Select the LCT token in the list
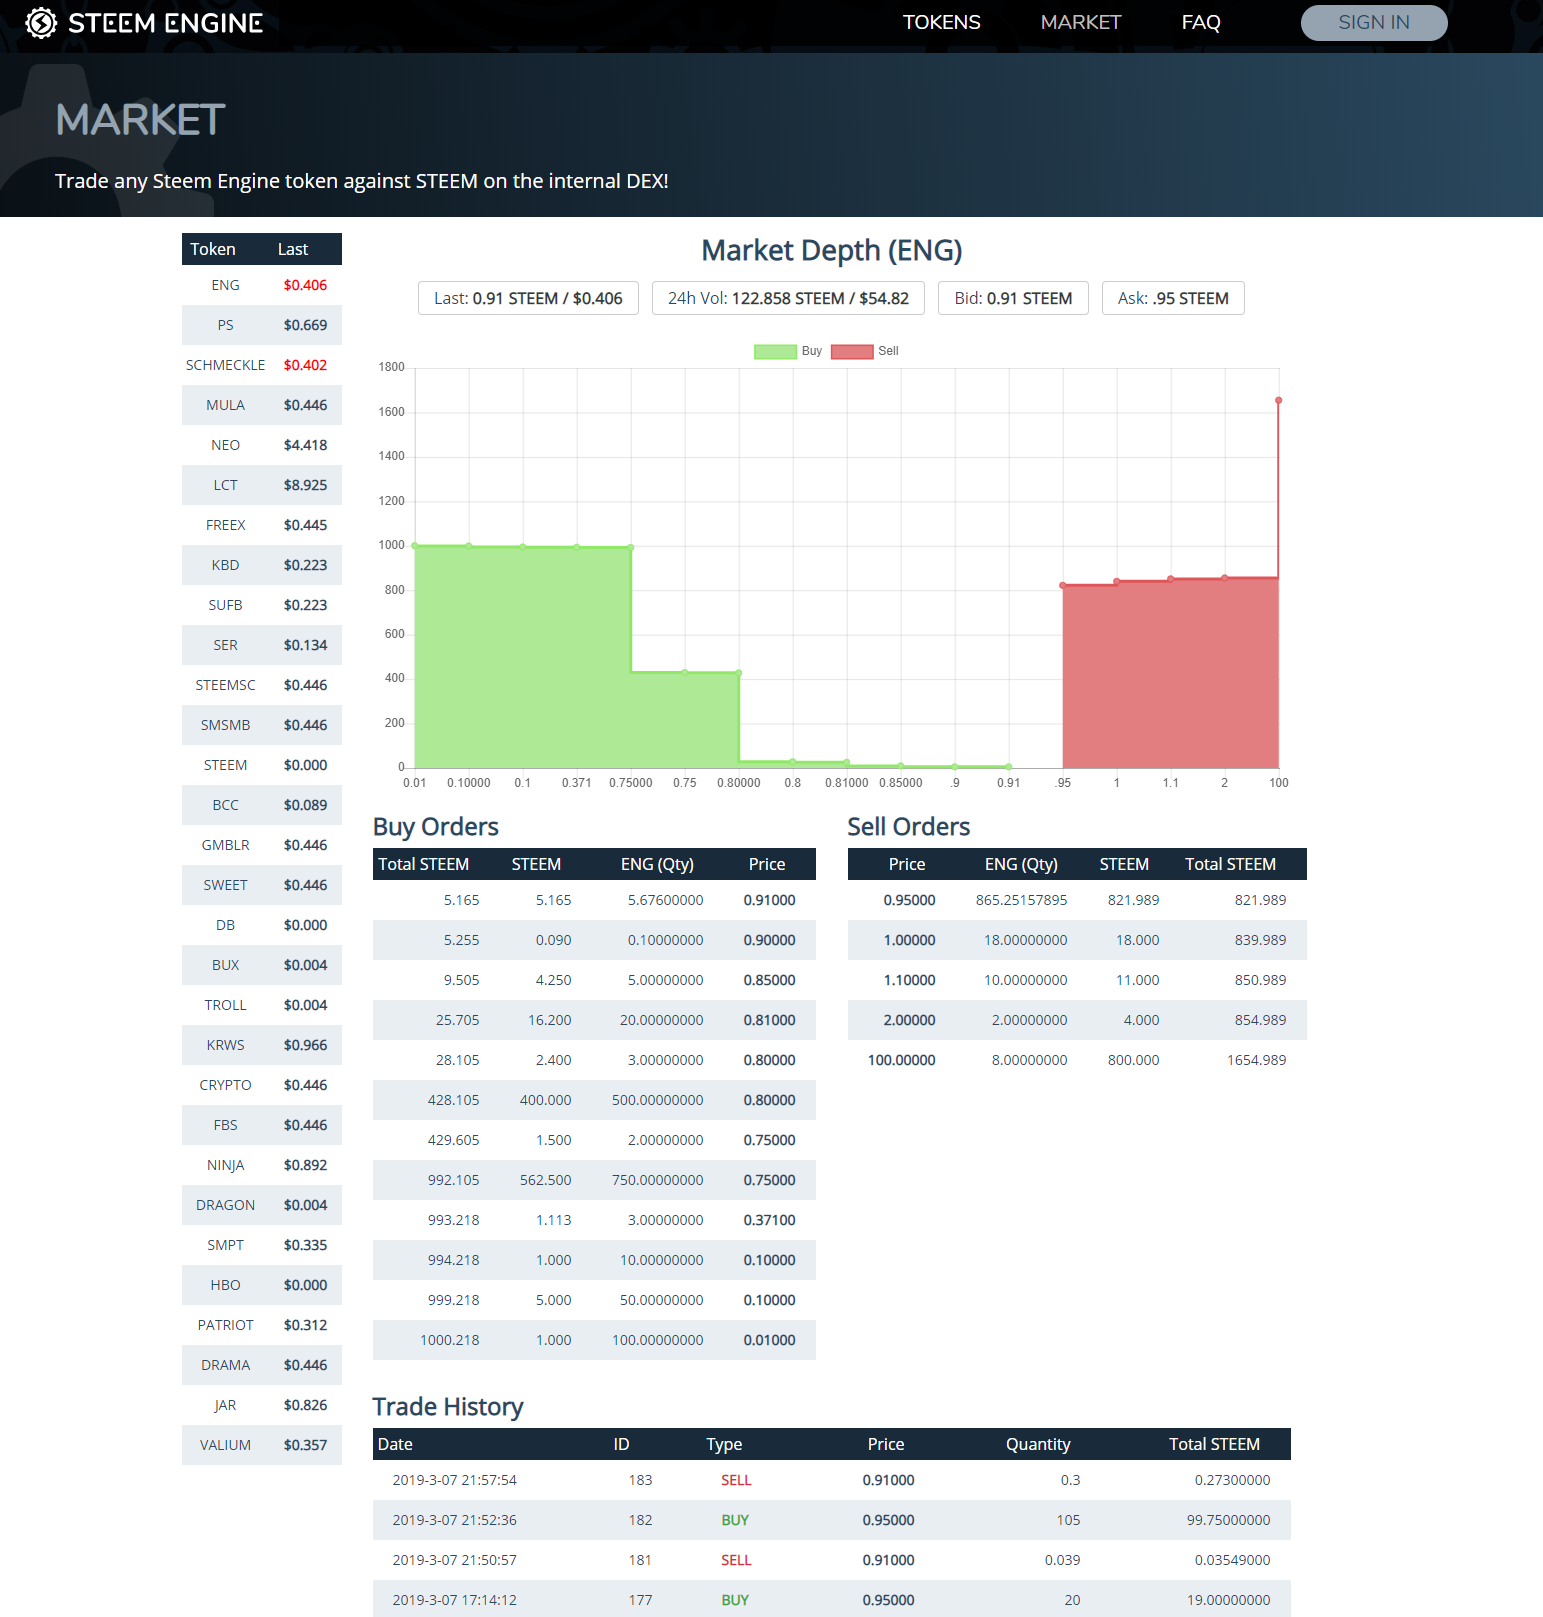Screen dimensions: 1543x1617 [x=262, y=485]
